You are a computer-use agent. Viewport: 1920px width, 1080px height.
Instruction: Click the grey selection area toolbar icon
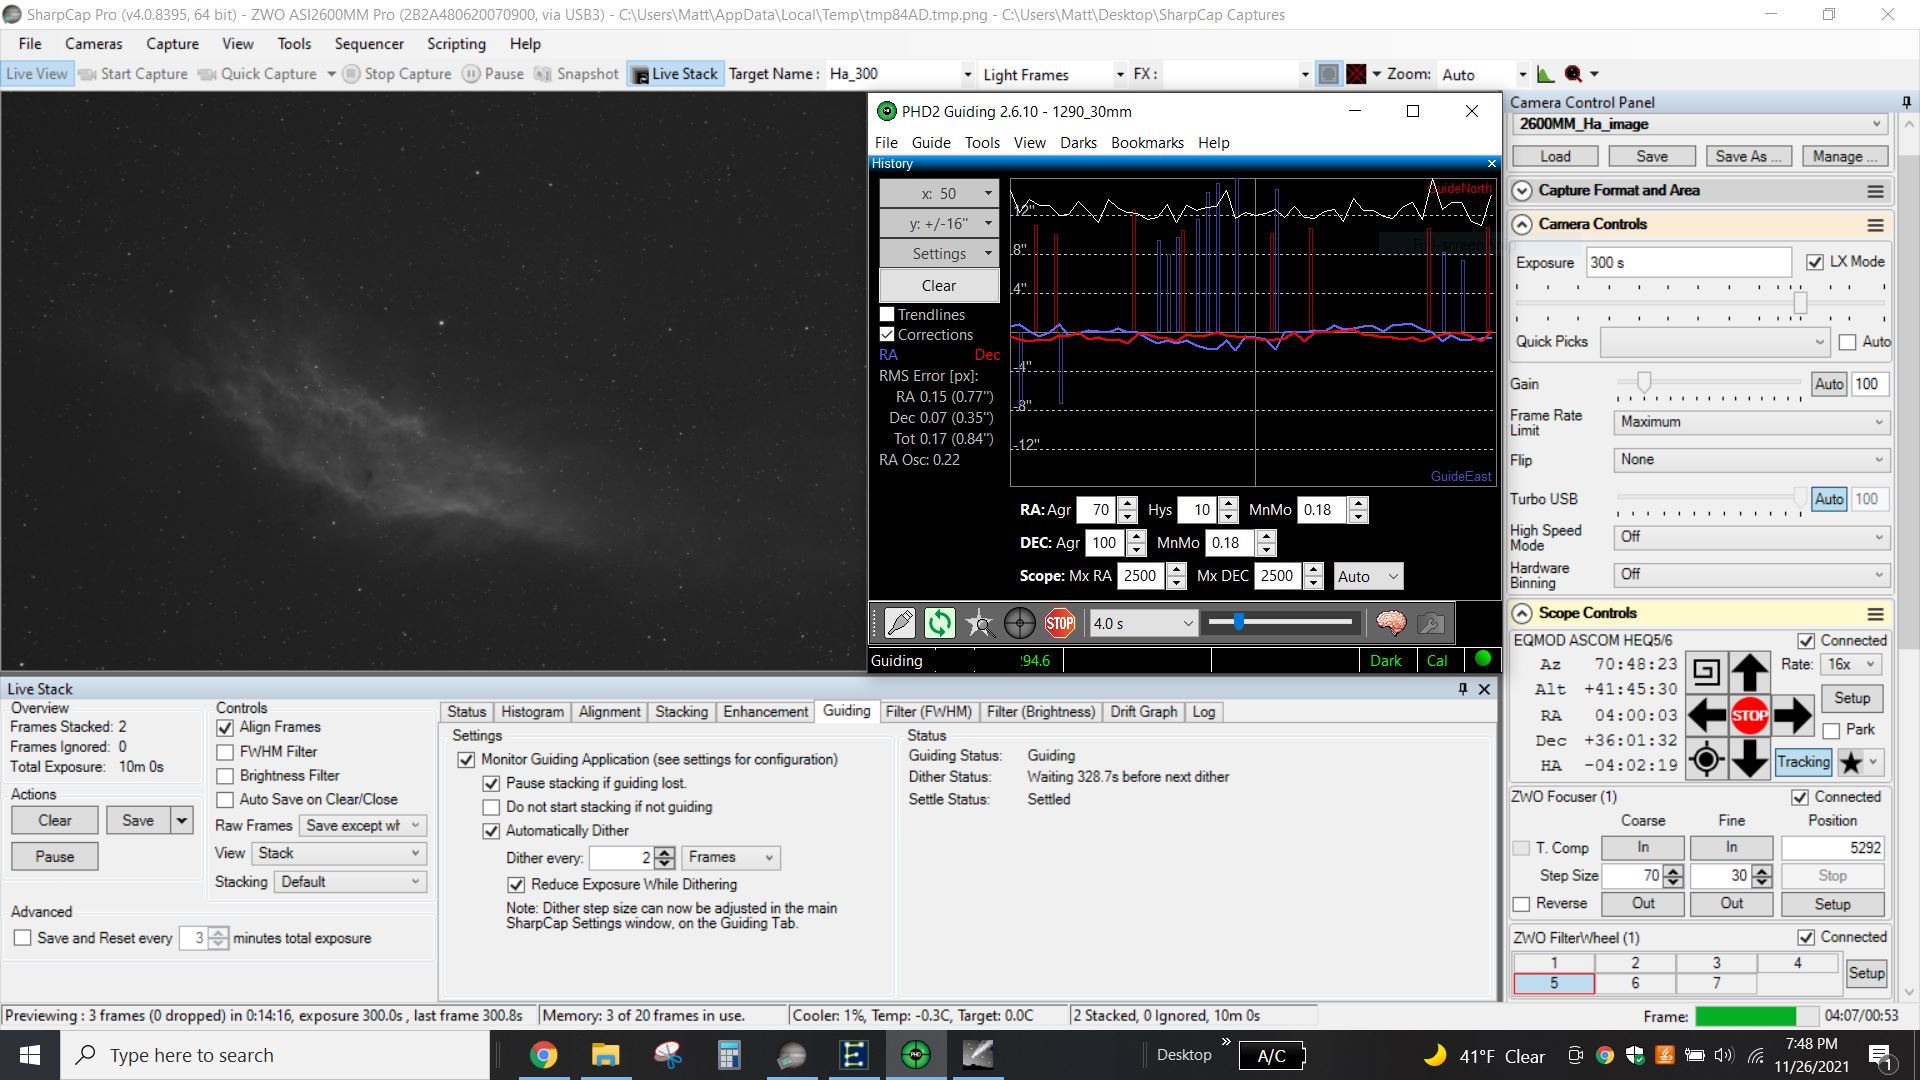[1328, 74]
